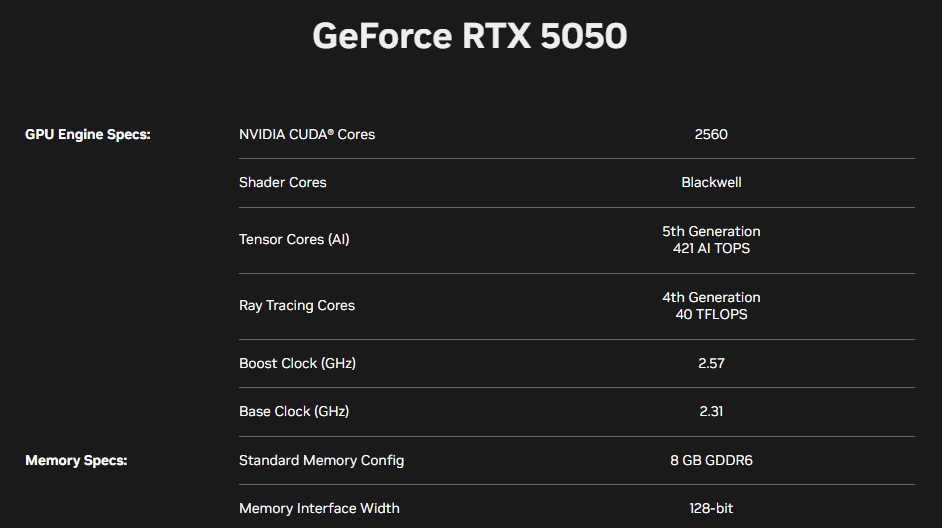The width and height of the screenshot is (942, 528).
Task: Click the Shader Cores row label
Action: click(x=283, y=183)
